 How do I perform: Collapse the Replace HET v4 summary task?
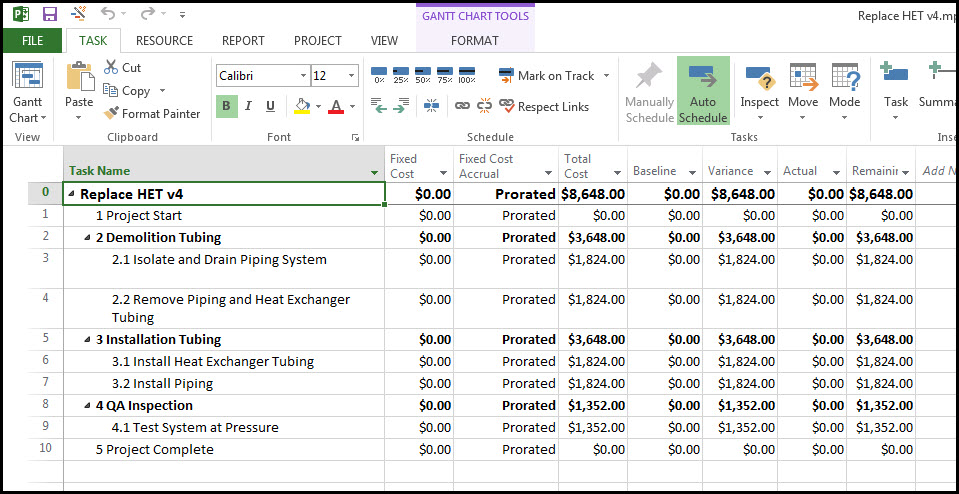(72, 194)
